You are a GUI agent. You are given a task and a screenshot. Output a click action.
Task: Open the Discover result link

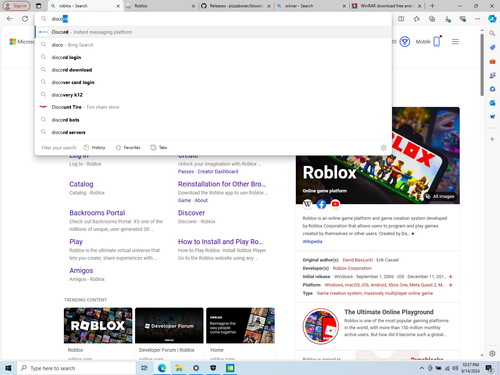tap(191, 213)
